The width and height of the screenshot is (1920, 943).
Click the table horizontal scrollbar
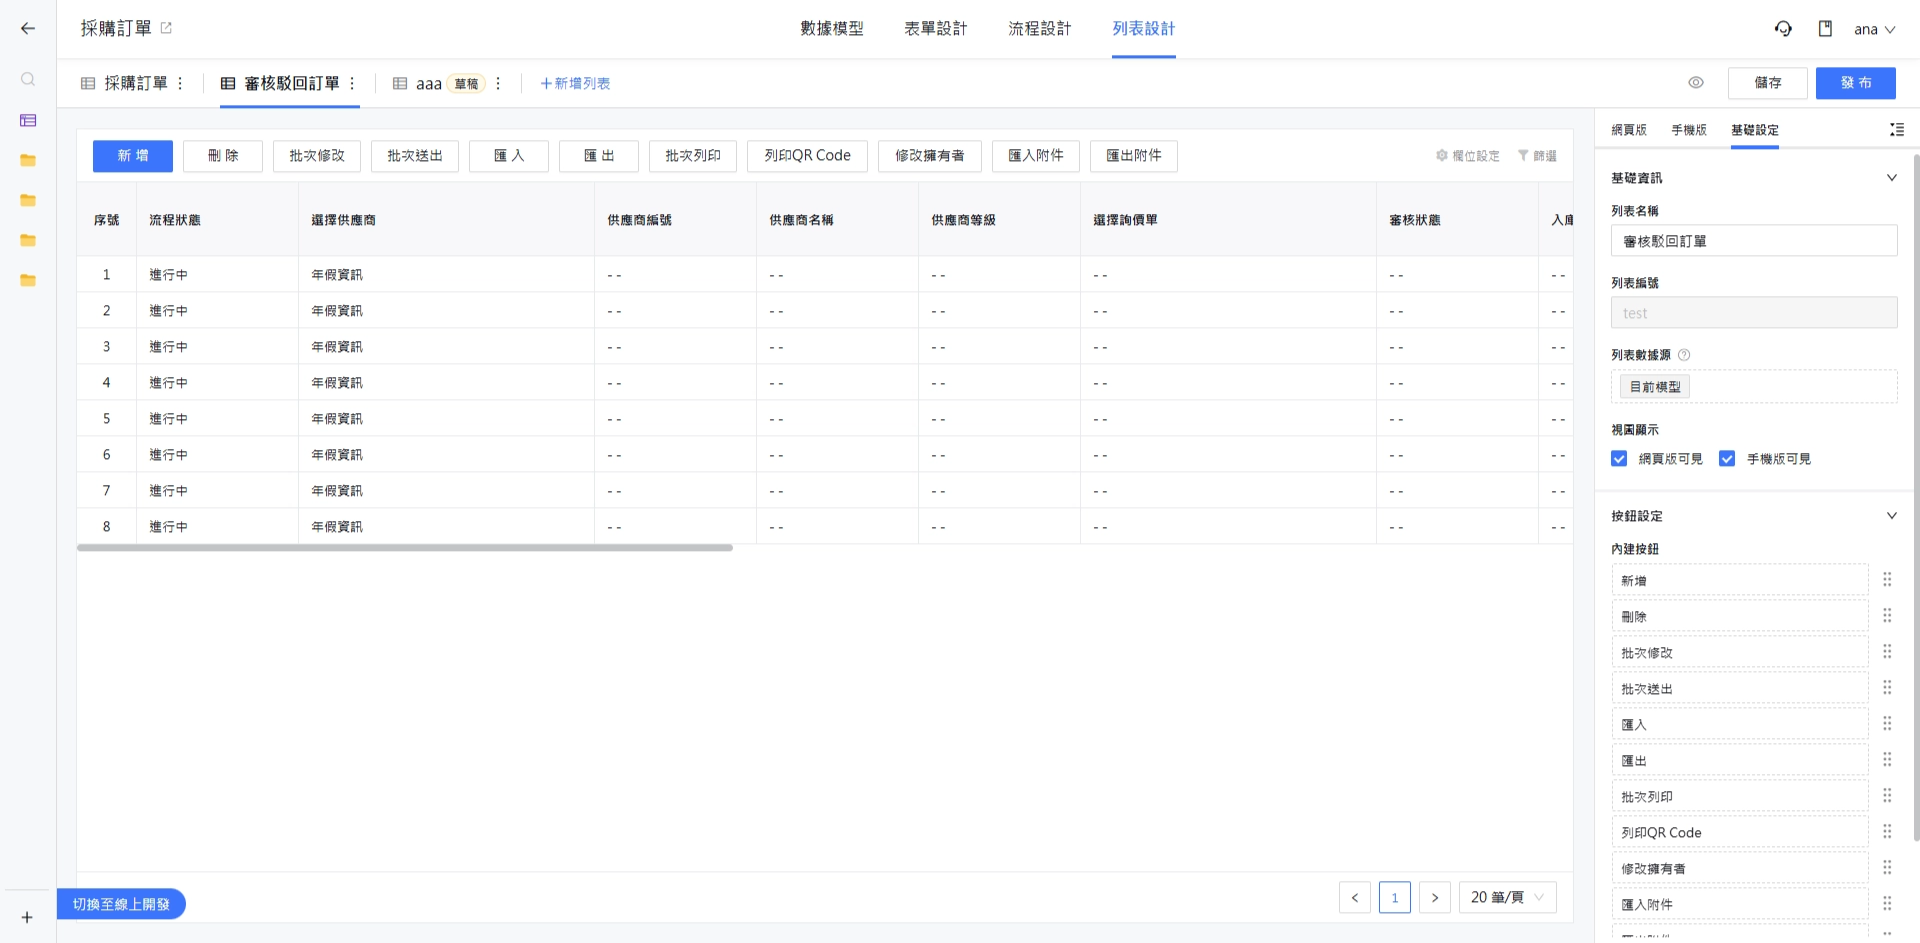(x=405, y=548)
